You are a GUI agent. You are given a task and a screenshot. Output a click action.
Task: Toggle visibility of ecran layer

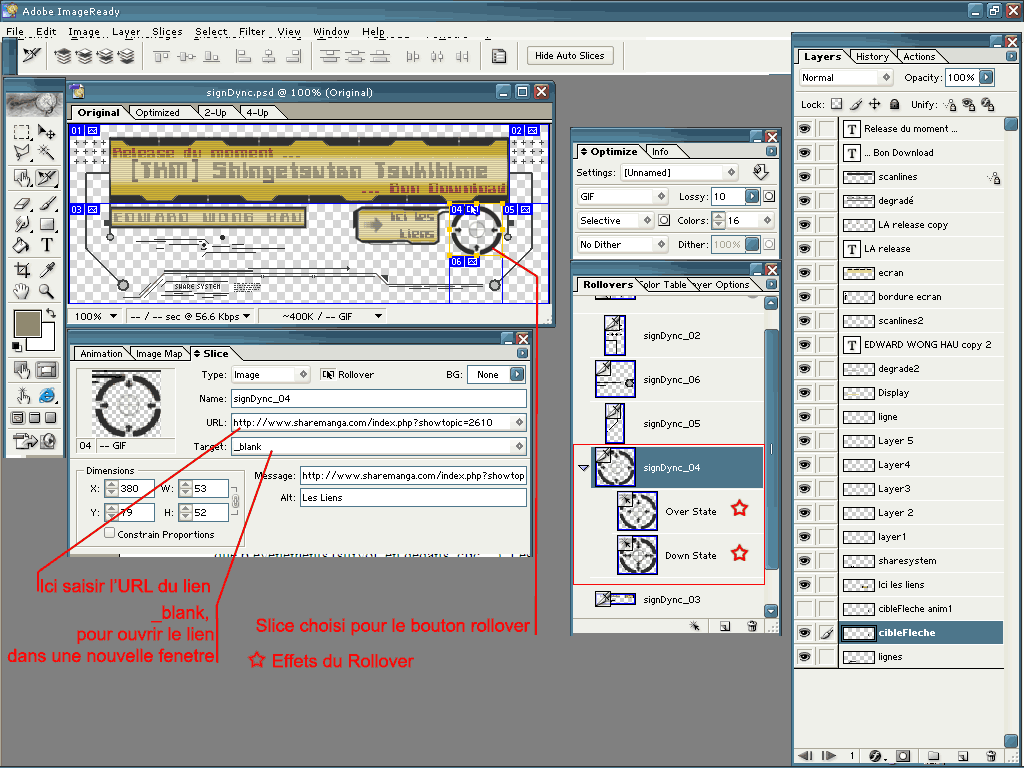(805, 273)
